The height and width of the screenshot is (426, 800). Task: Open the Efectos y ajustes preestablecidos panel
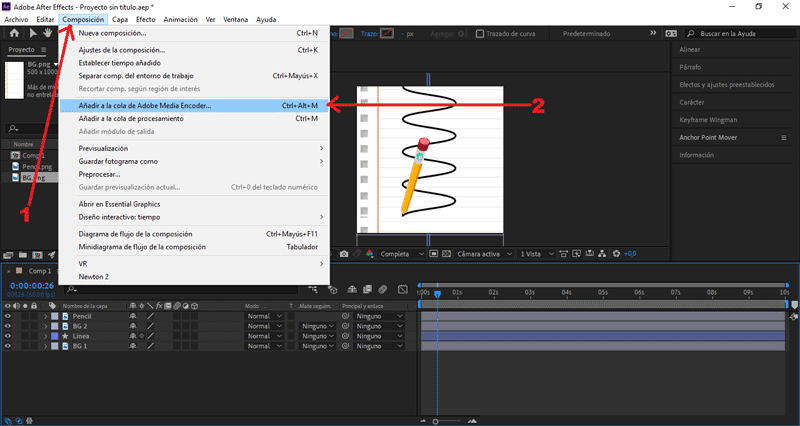(x=725, y=84)
